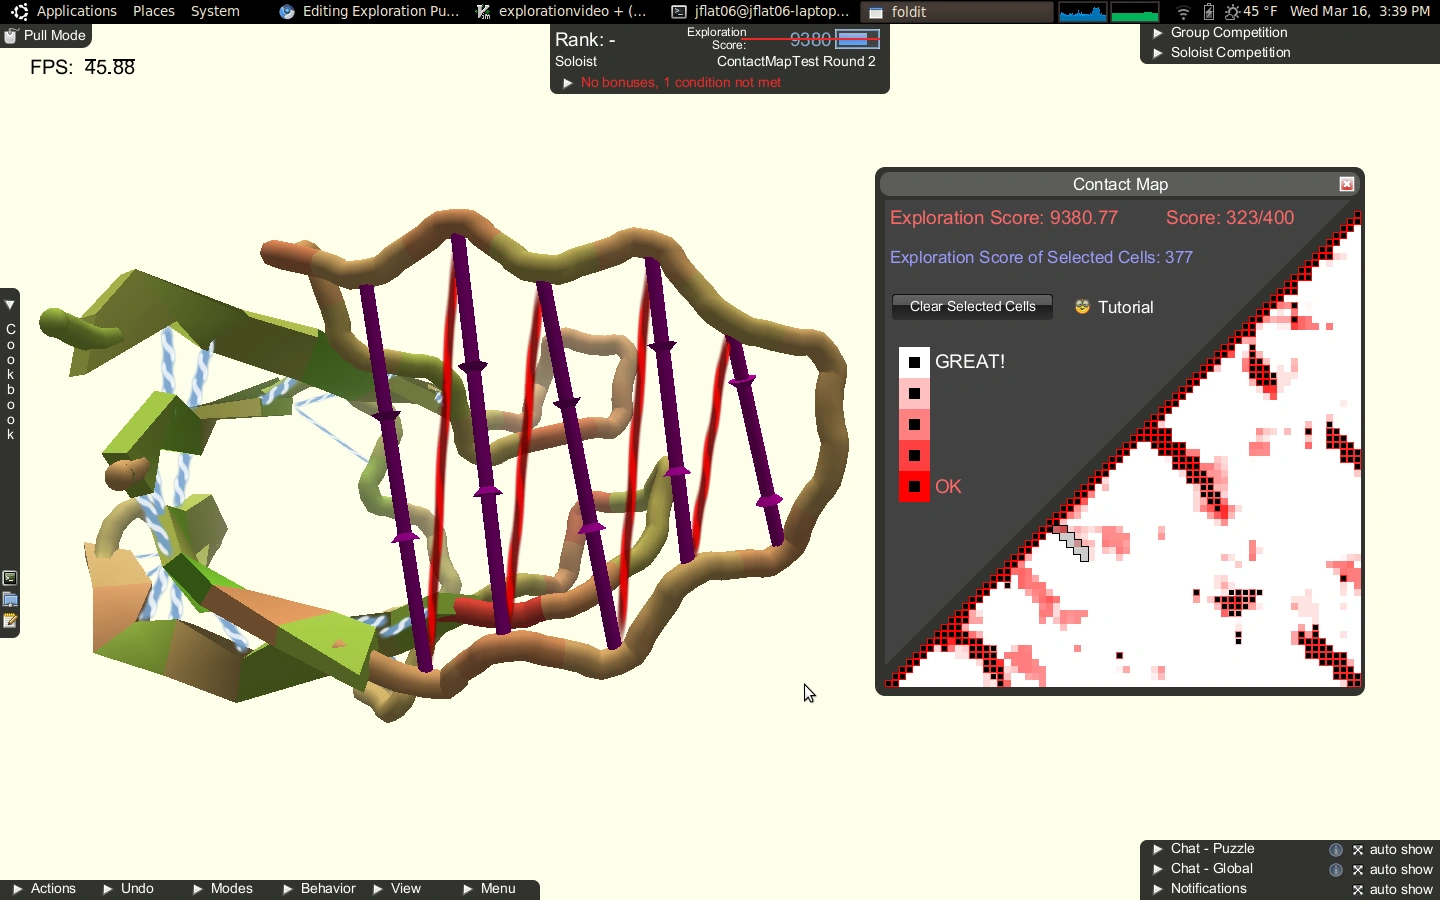Click the Ubuntu logo in top panel
Image resolution: width=1440 pixels, height=900 pixels.
click(x=20, y=12)
